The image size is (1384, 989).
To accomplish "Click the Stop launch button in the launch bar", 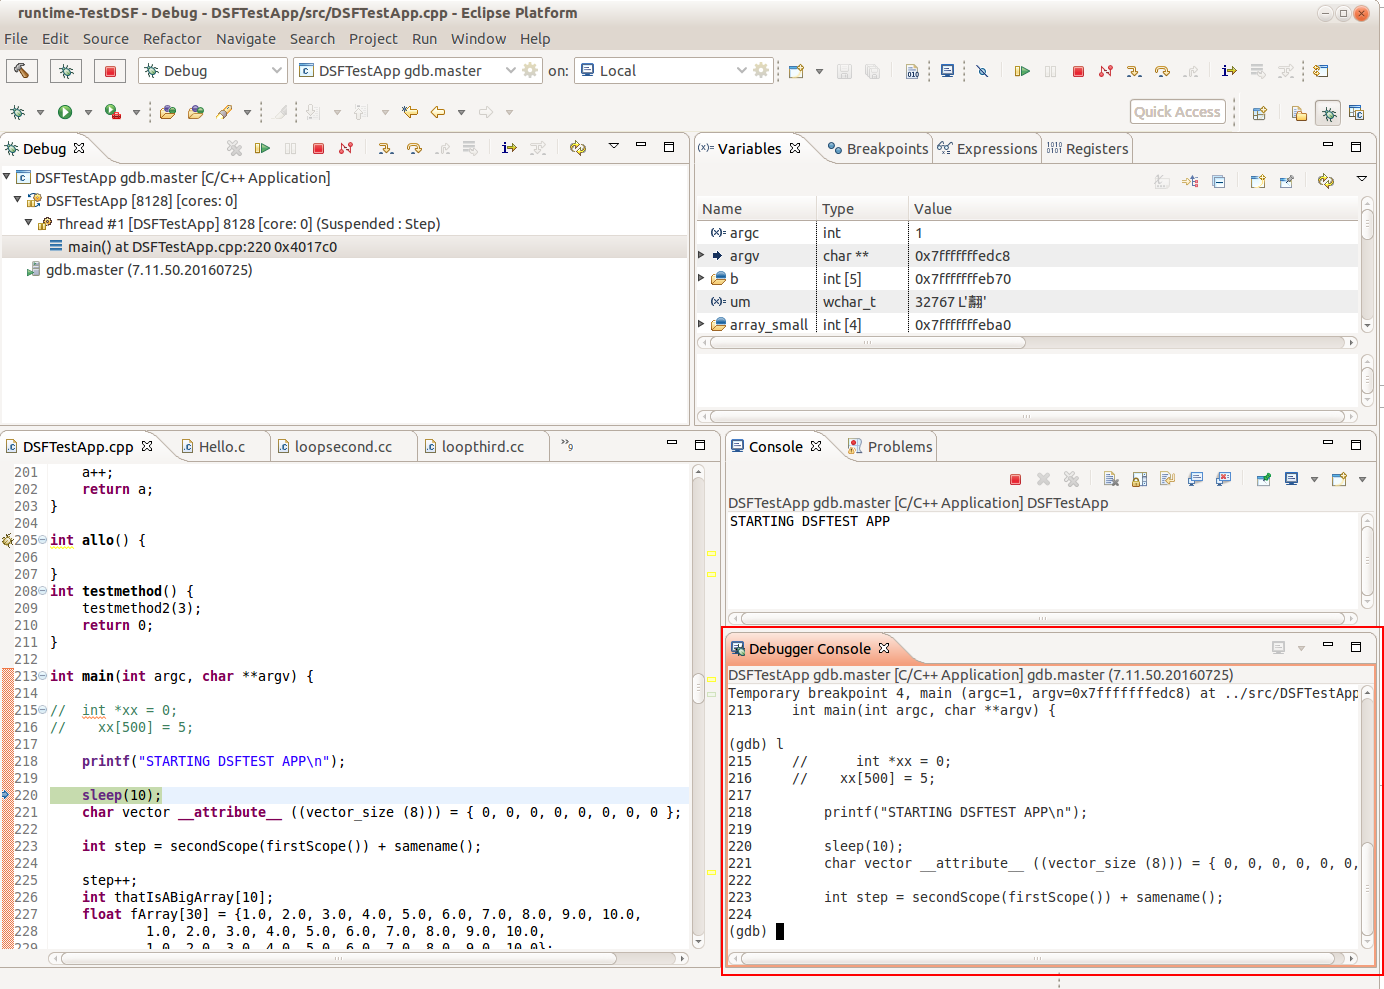I will tap(110, 71).
